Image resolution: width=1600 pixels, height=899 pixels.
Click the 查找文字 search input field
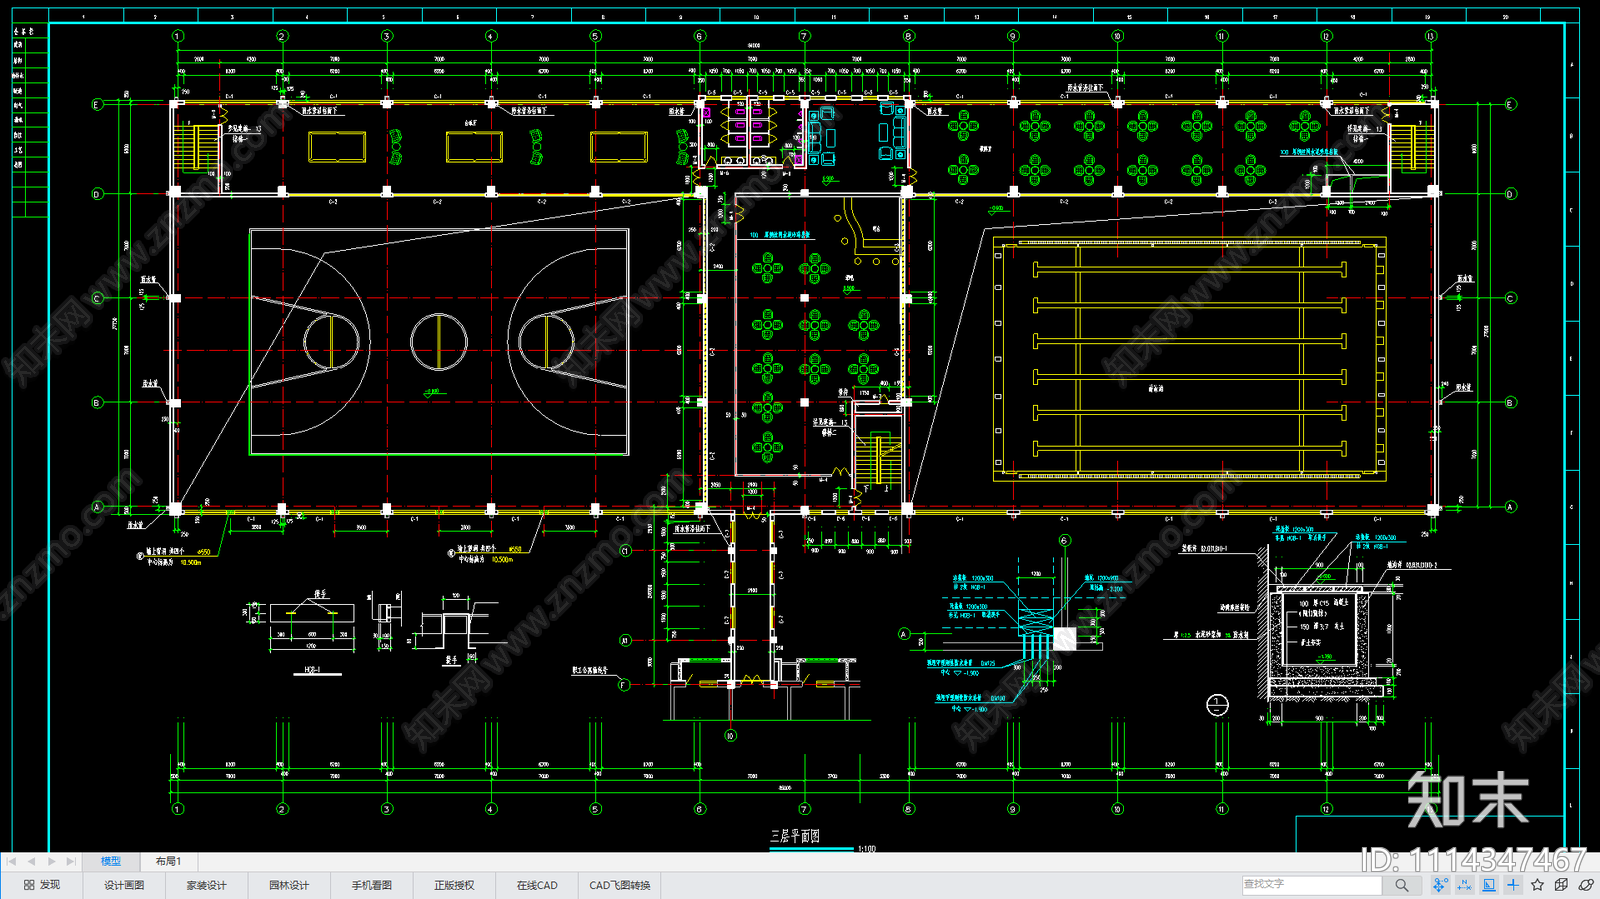(x=1312, y=885)
